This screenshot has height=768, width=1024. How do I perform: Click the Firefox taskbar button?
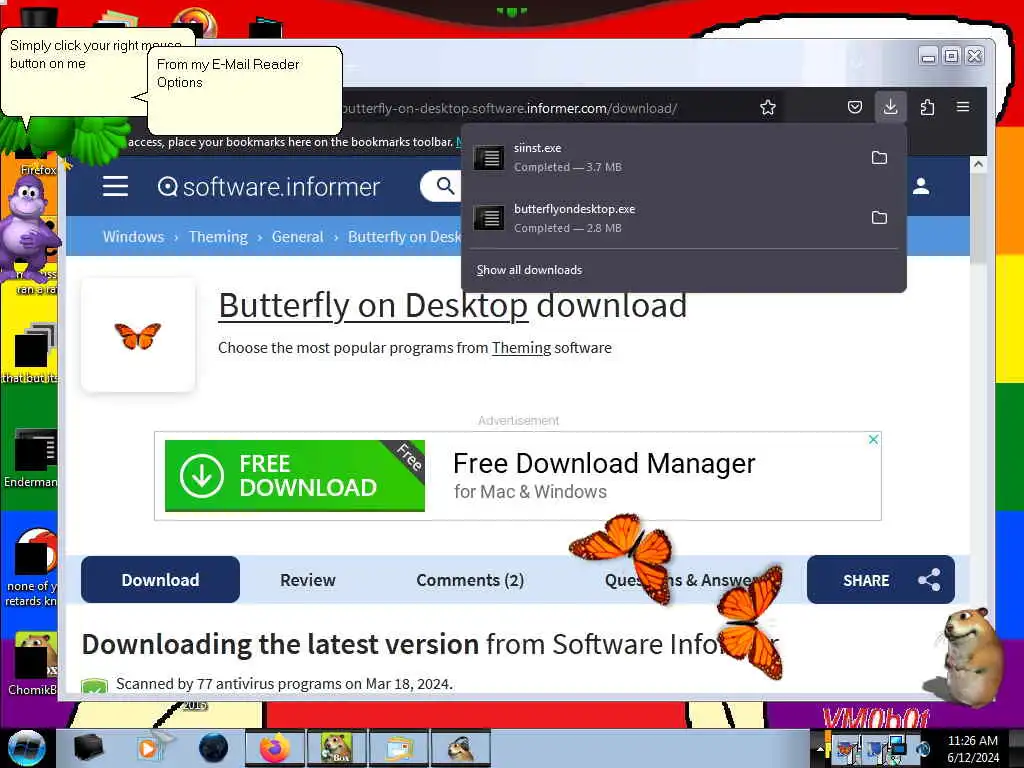[x=275, y=748]
